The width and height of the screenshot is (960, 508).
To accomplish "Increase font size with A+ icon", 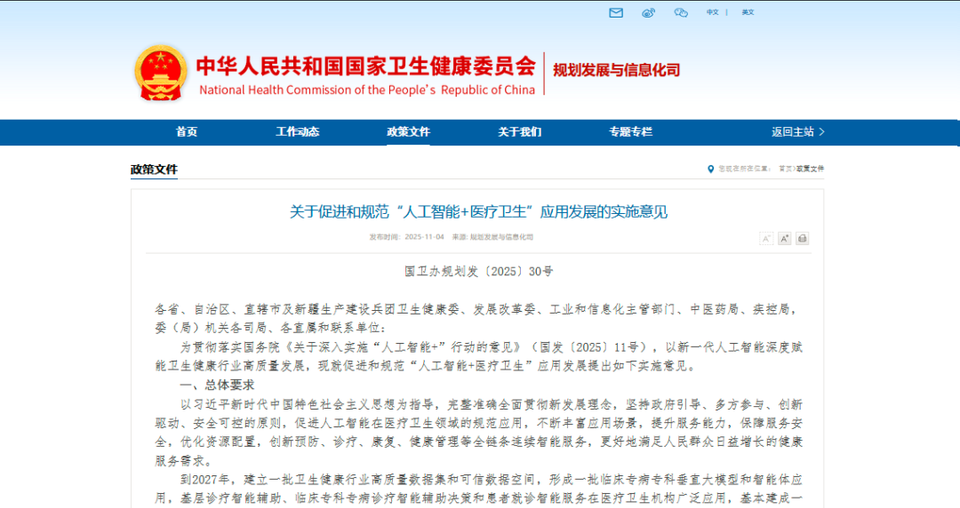I will tap(784, 239).
